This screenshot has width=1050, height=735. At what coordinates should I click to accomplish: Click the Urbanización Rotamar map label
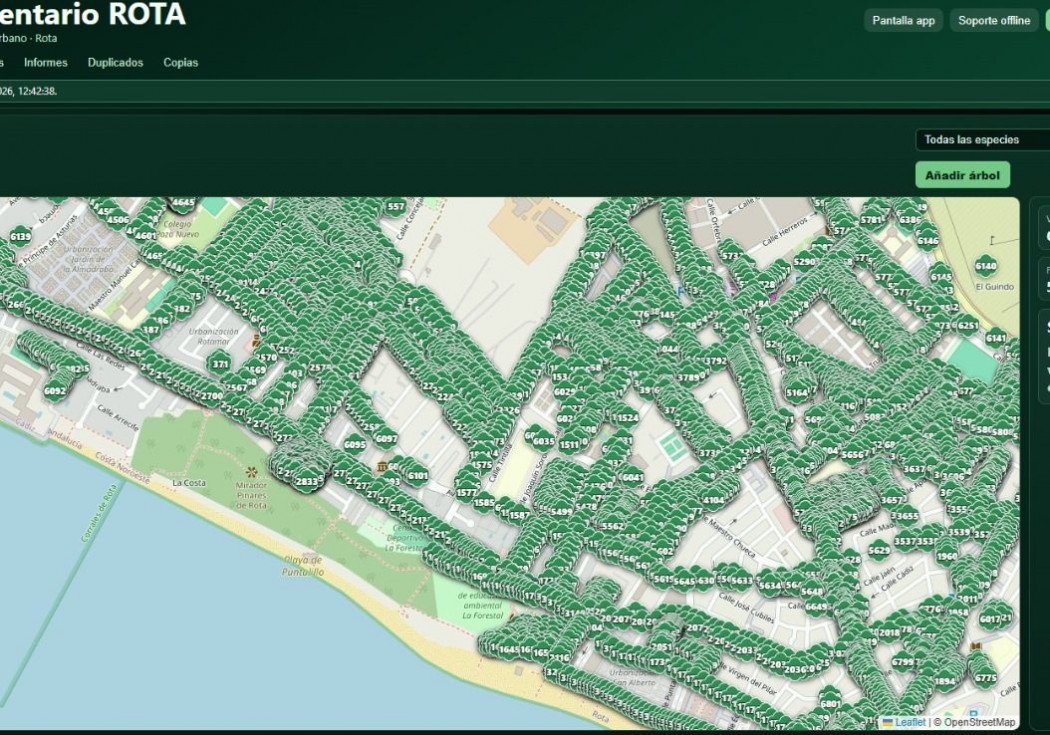pyautogui.click(x=214, y=336)
